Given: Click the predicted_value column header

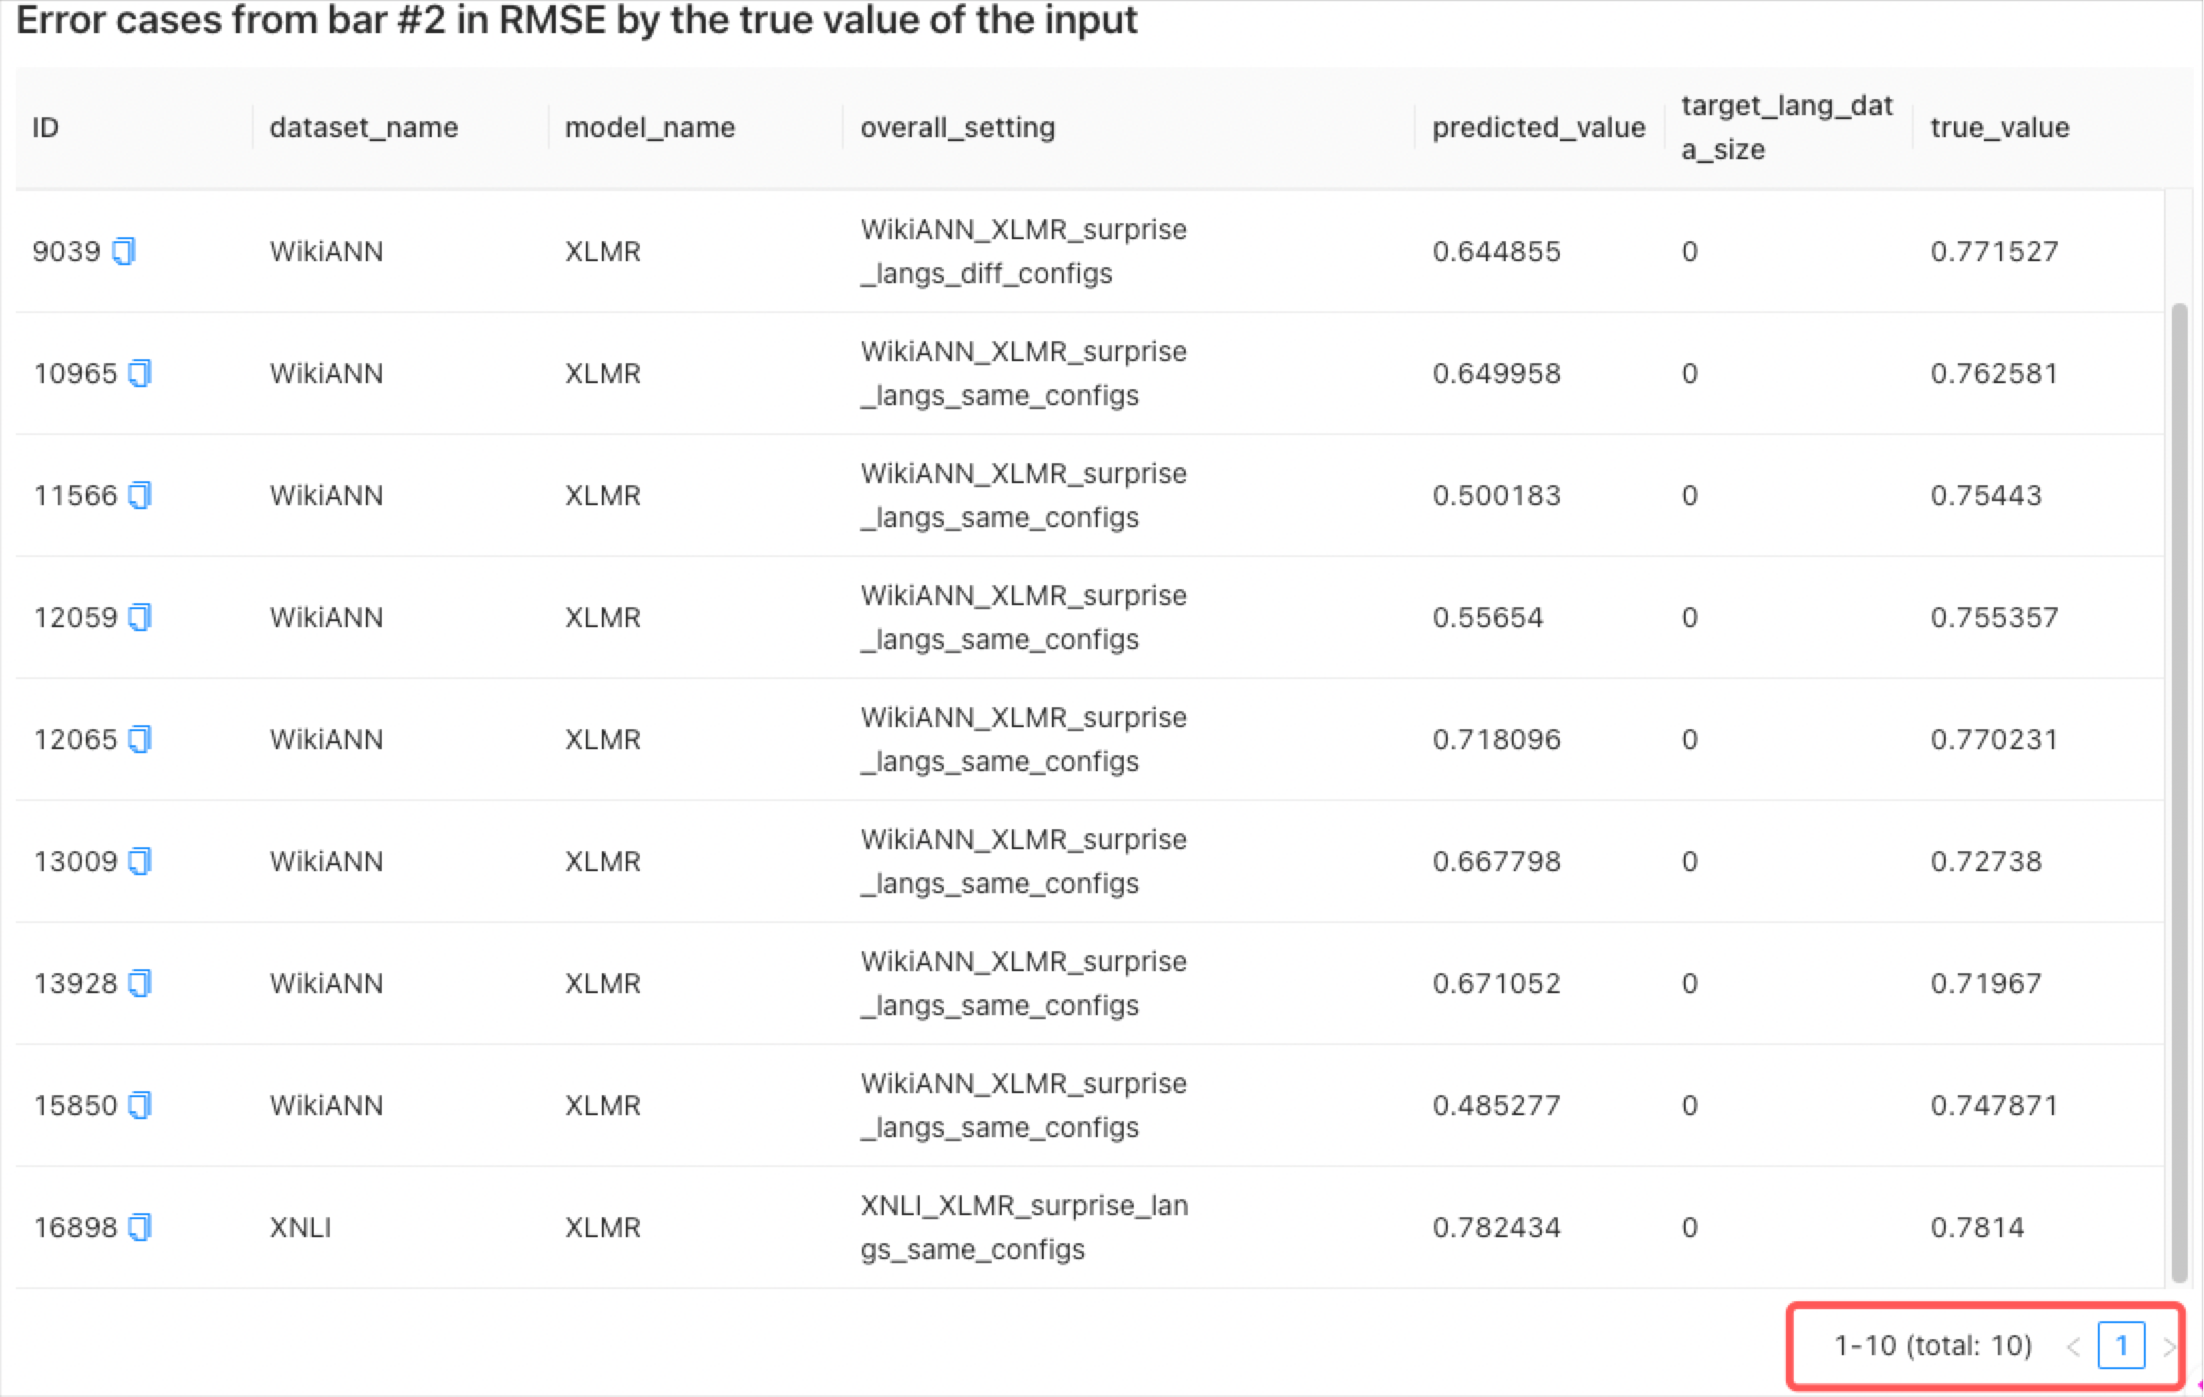Looking at the screenshot, I should coord(1539,127).
